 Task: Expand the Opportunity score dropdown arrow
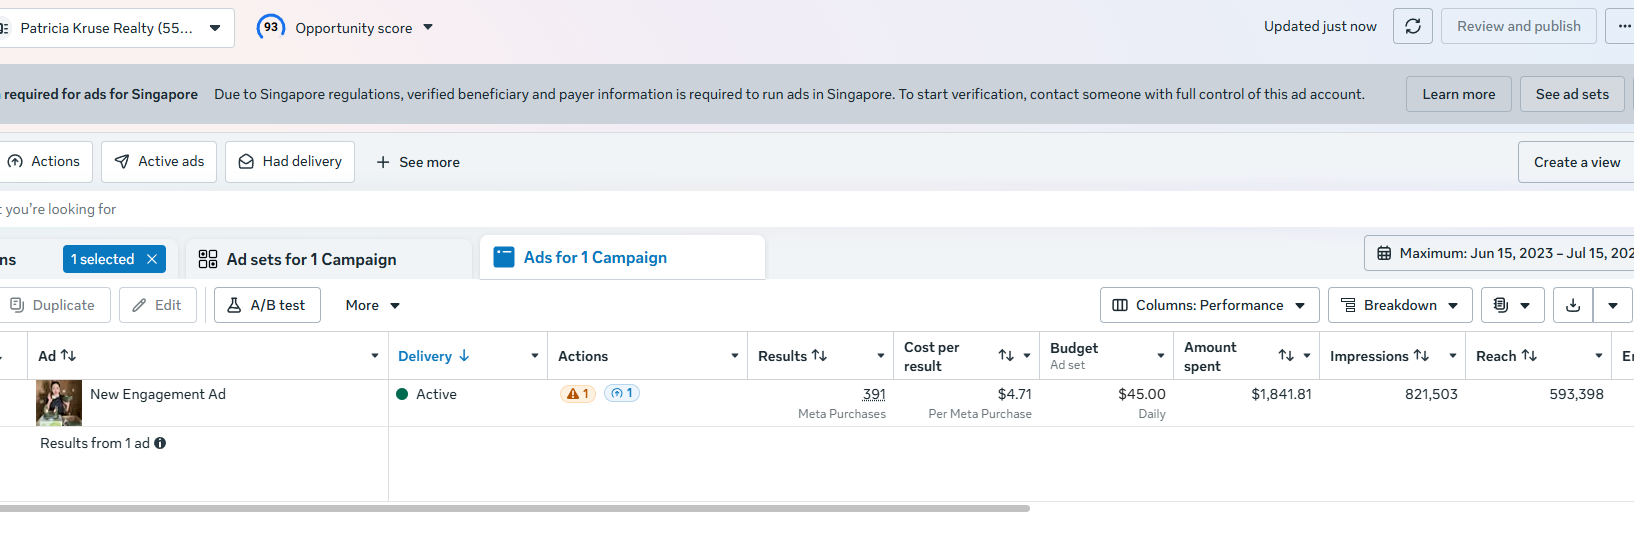(x=428, y=27)
